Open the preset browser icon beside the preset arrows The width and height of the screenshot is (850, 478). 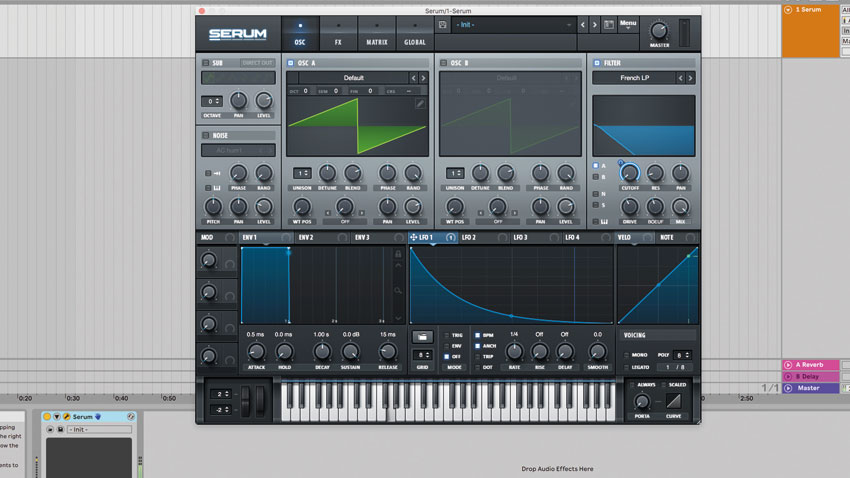point(609,25)
